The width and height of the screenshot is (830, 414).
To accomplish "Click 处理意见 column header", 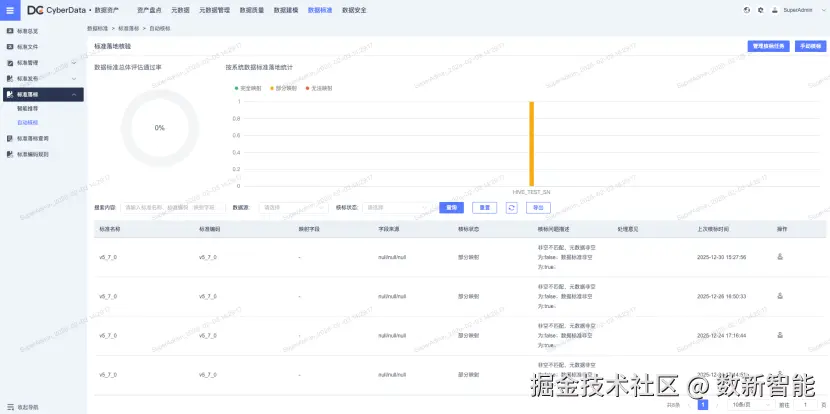I will pos(628,229).
